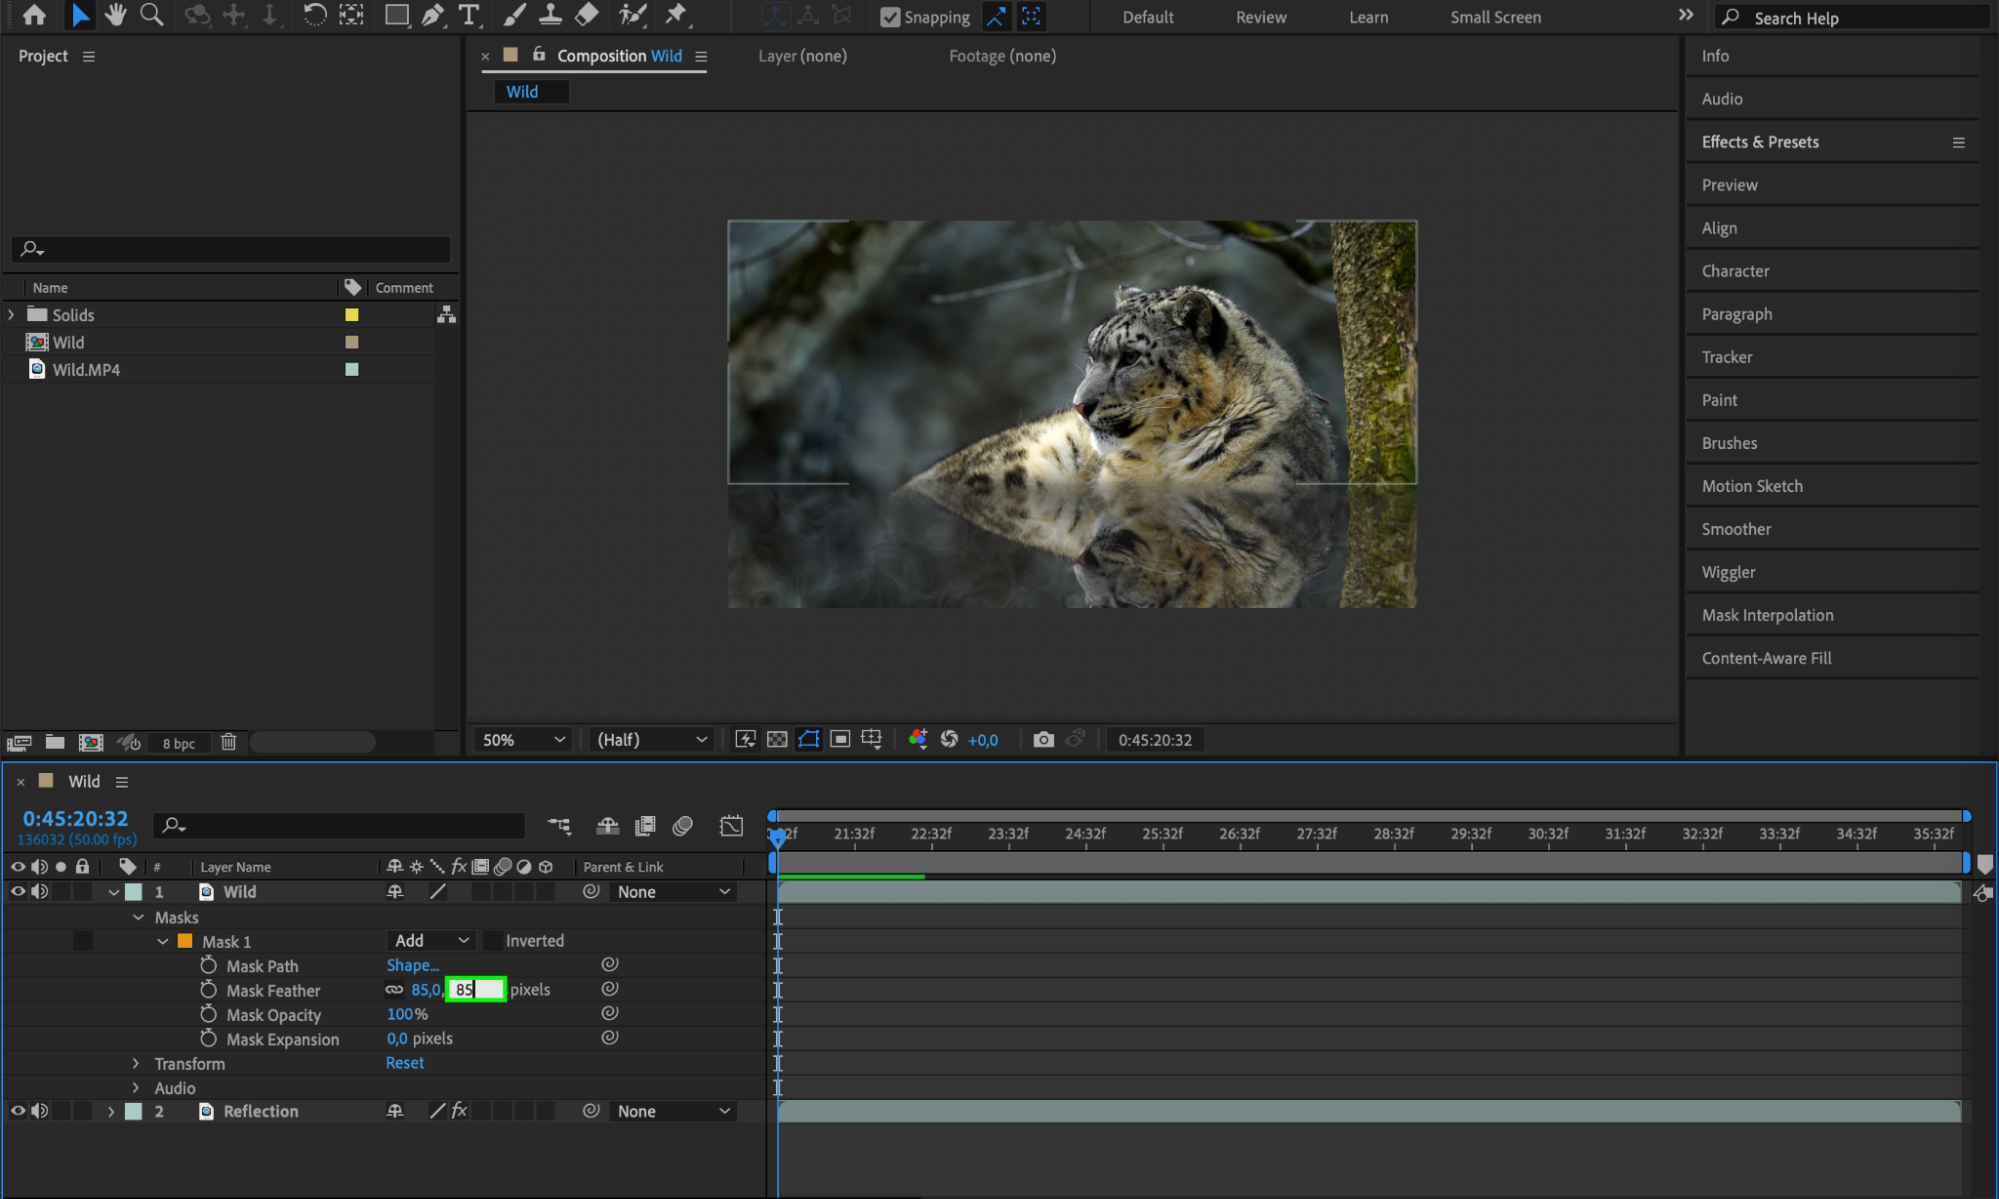Select the Hand tool

(115, 15)
